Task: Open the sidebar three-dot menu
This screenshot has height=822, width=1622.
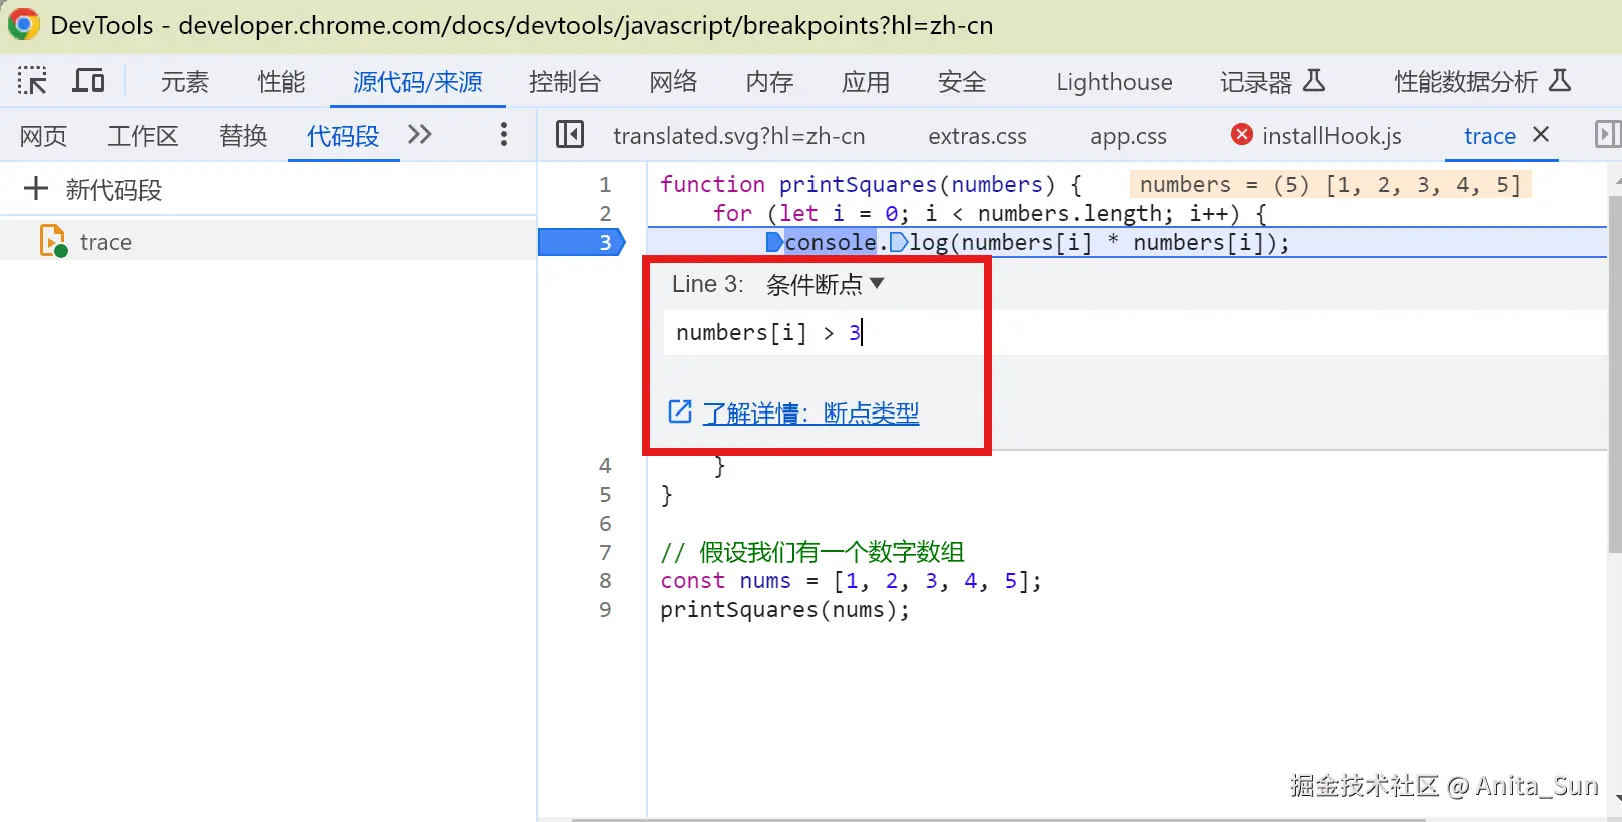Action: [503, 134]
